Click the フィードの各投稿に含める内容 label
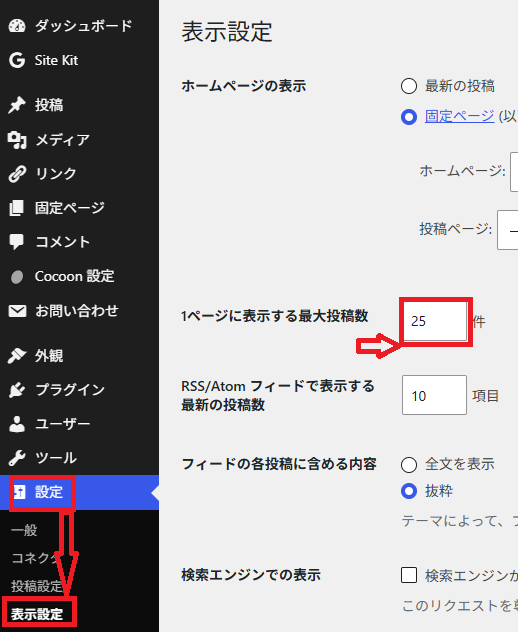The height and width of the screenshot is (632, 518). (x=279, y=464)
